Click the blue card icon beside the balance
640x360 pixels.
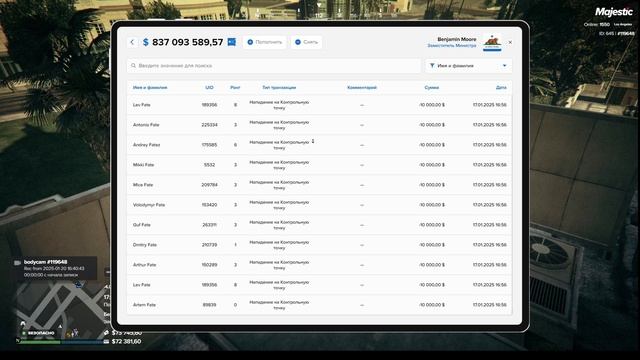coord(231,42)
